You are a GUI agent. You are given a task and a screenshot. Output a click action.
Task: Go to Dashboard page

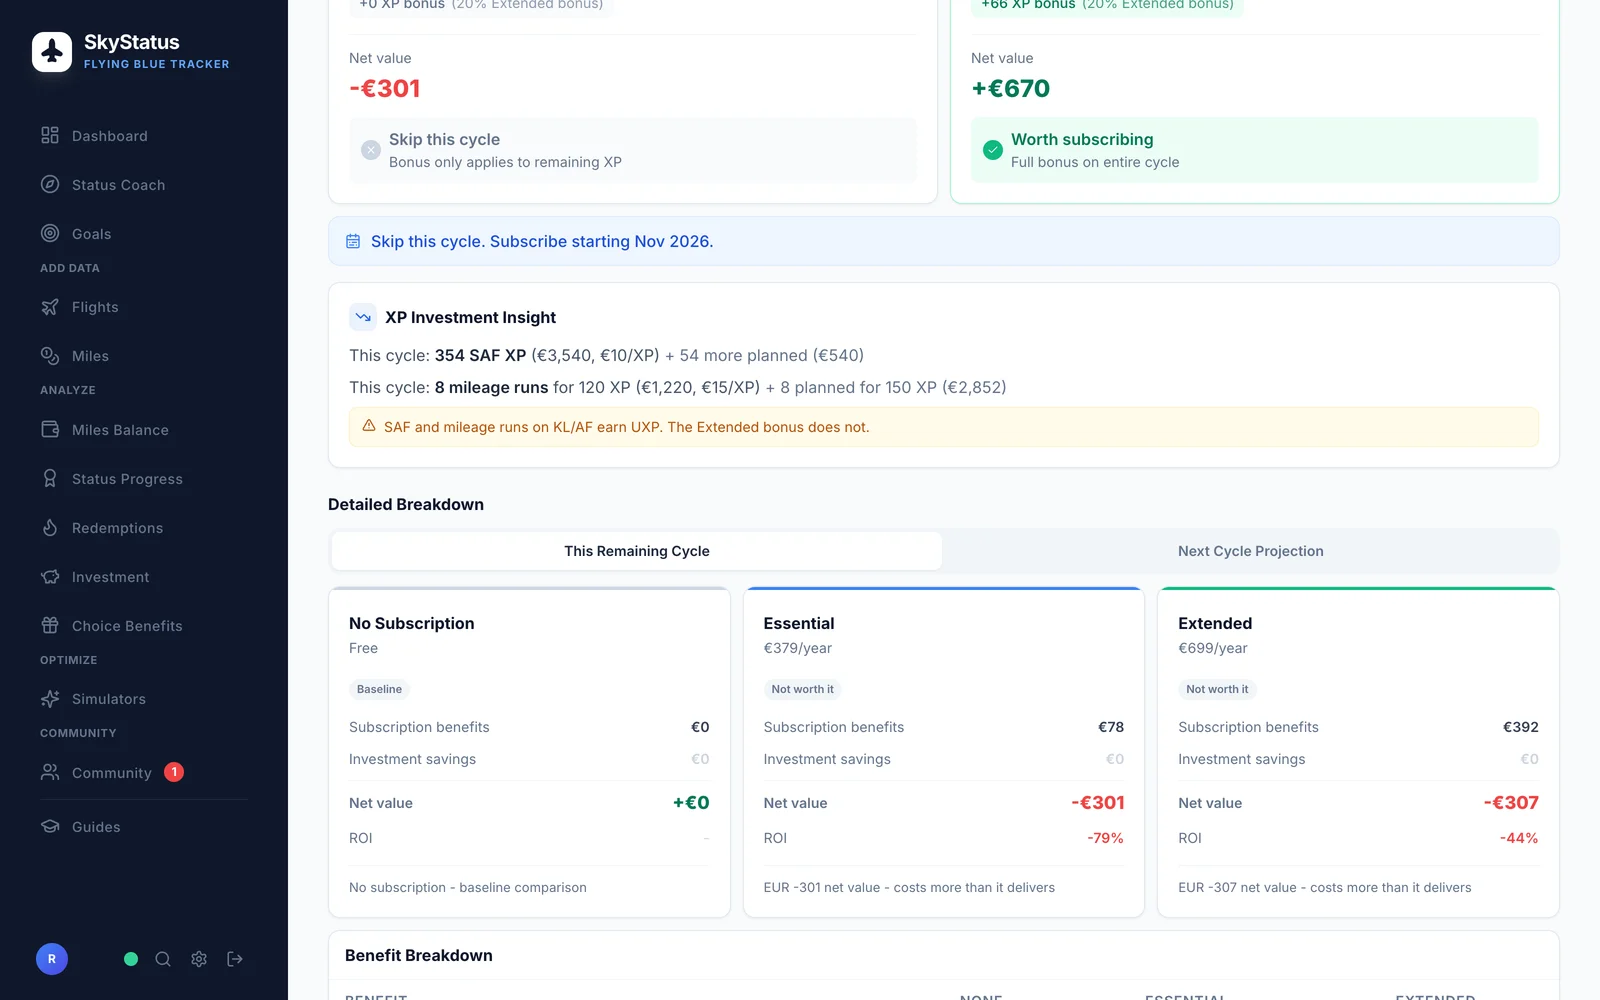point(110,136)
